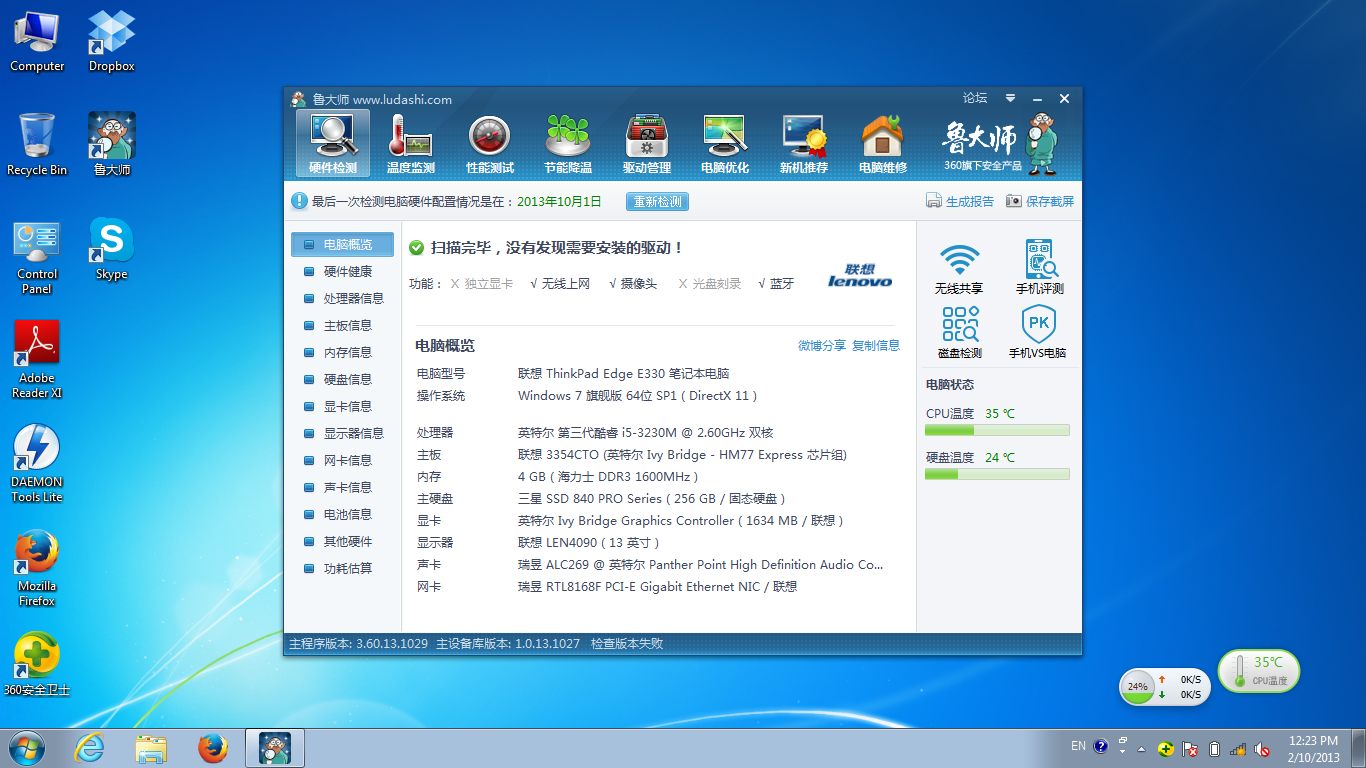The image size is (1366, 768).
Task: Click the CPU temperature desktop floating widget
Action: point(1258,670)
